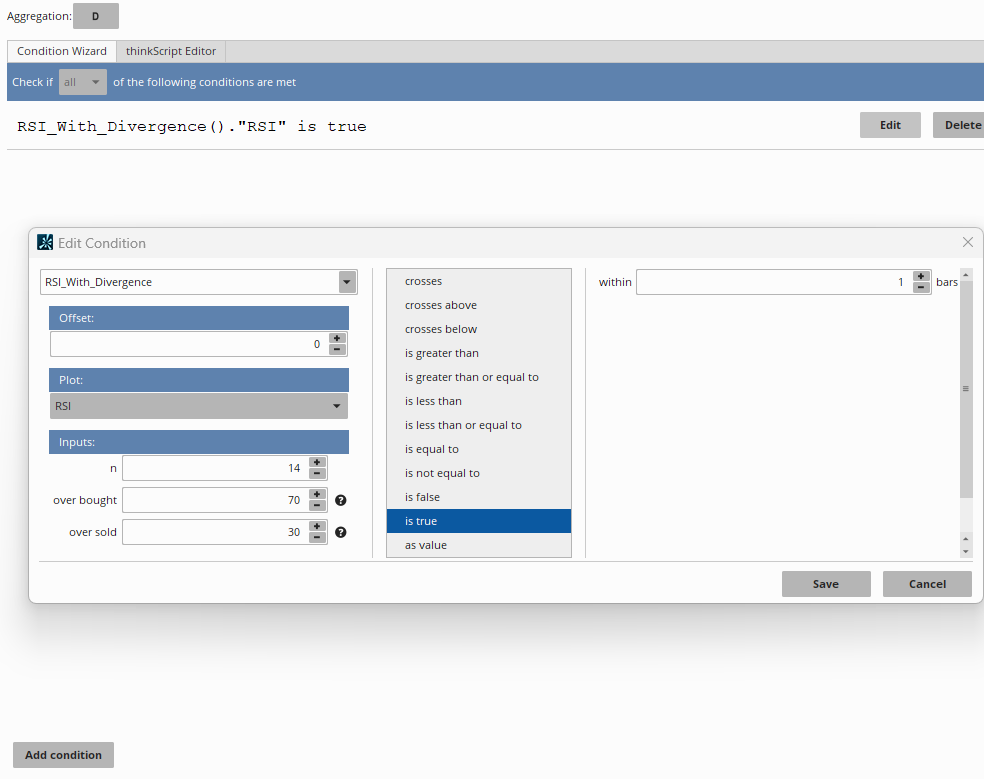Expand the Plot RSI dropdown
This screenshot has height=779, width=984.
click(x=337, y=406)
